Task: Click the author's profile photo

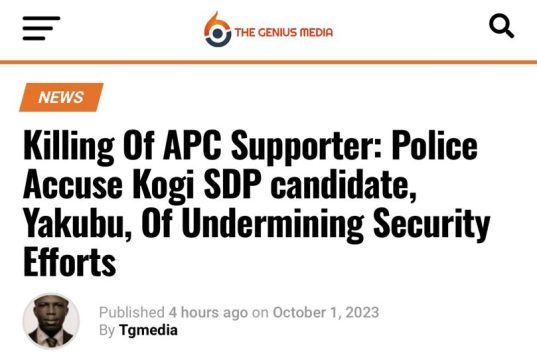Action: pos(51,321)
